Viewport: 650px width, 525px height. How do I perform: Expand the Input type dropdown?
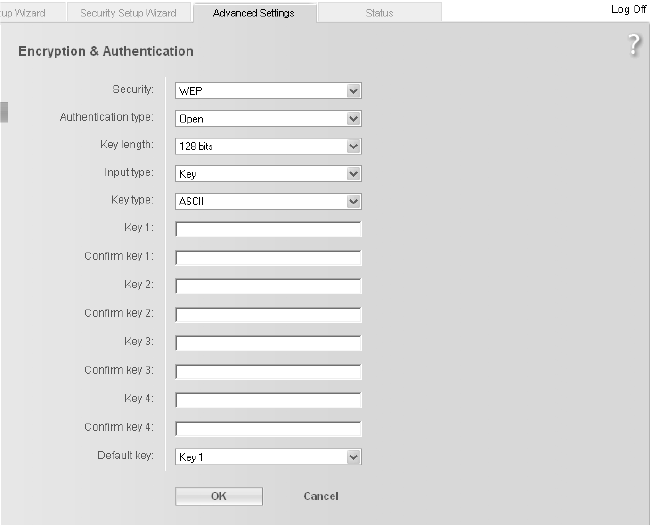(267, 173)
